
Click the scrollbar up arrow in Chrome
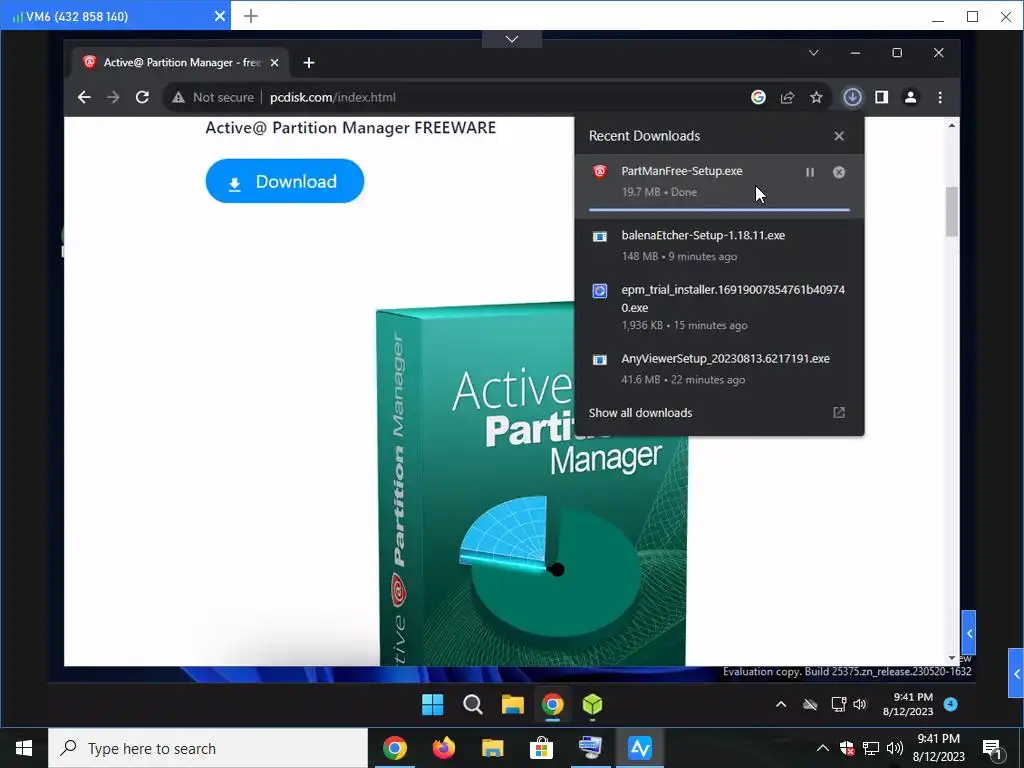pyautogui.click(x=952, y=125)
